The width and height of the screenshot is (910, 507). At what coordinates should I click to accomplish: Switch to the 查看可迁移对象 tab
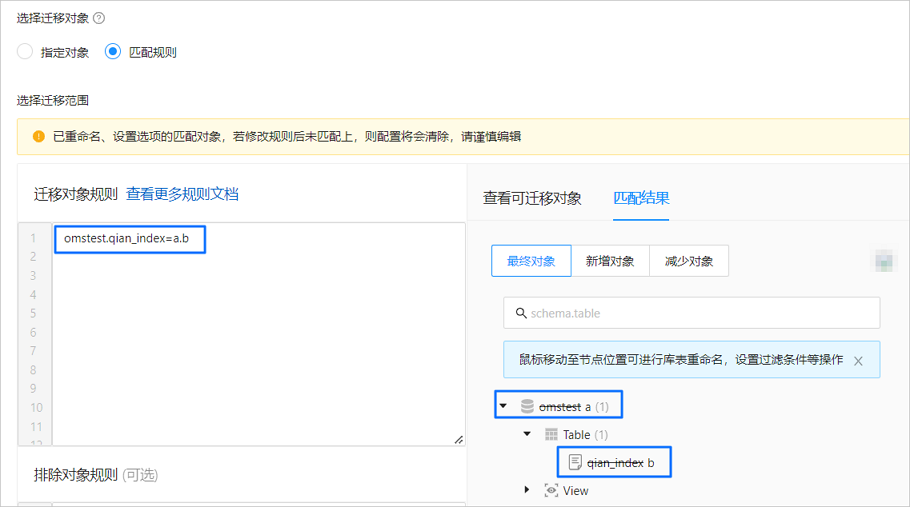point(532,198)
